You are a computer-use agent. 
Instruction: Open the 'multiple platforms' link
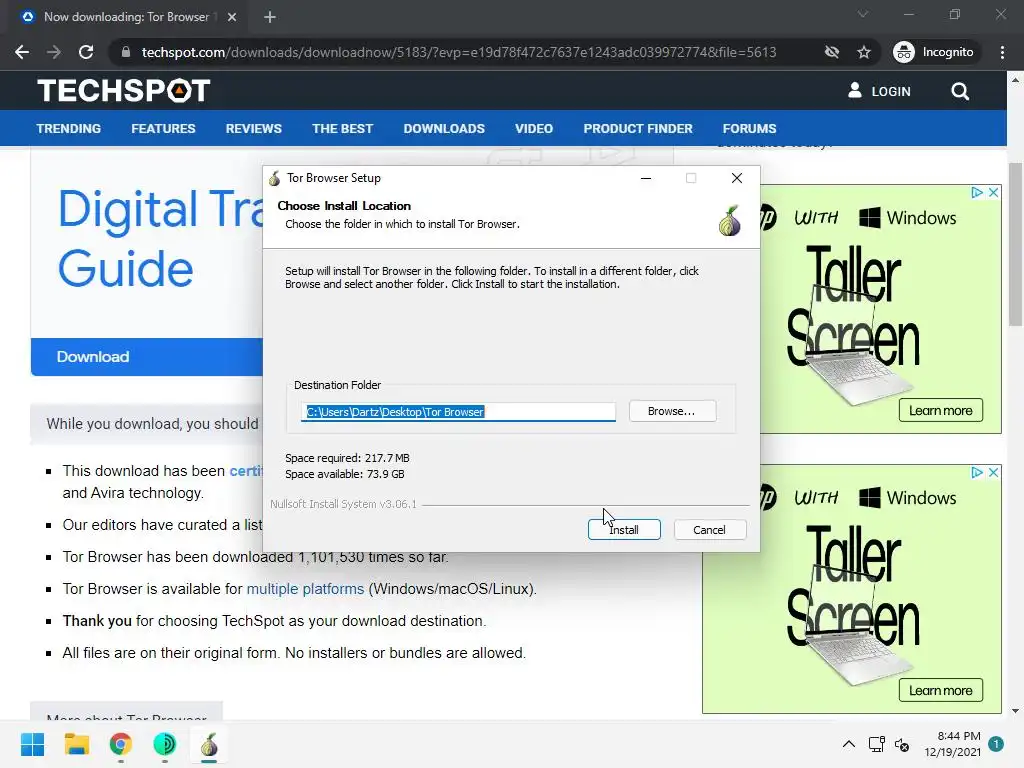305,589
